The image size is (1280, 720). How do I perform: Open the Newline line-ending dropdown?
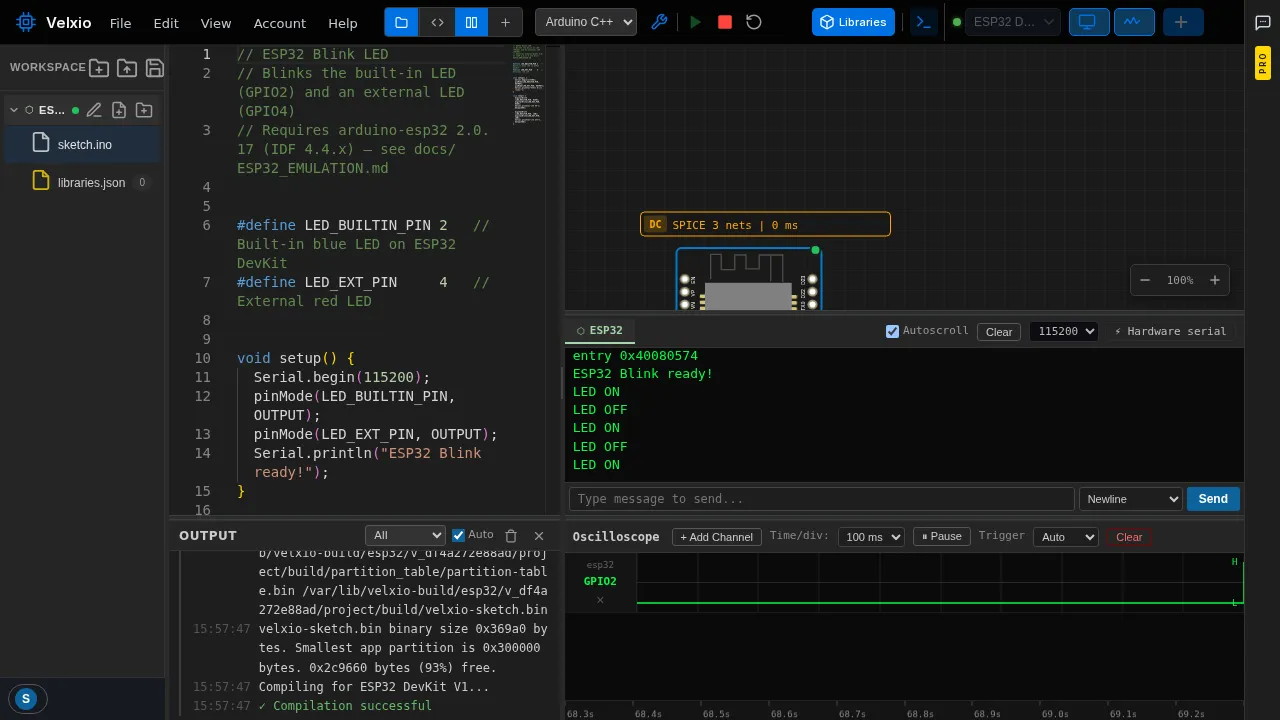(1131, 499)
